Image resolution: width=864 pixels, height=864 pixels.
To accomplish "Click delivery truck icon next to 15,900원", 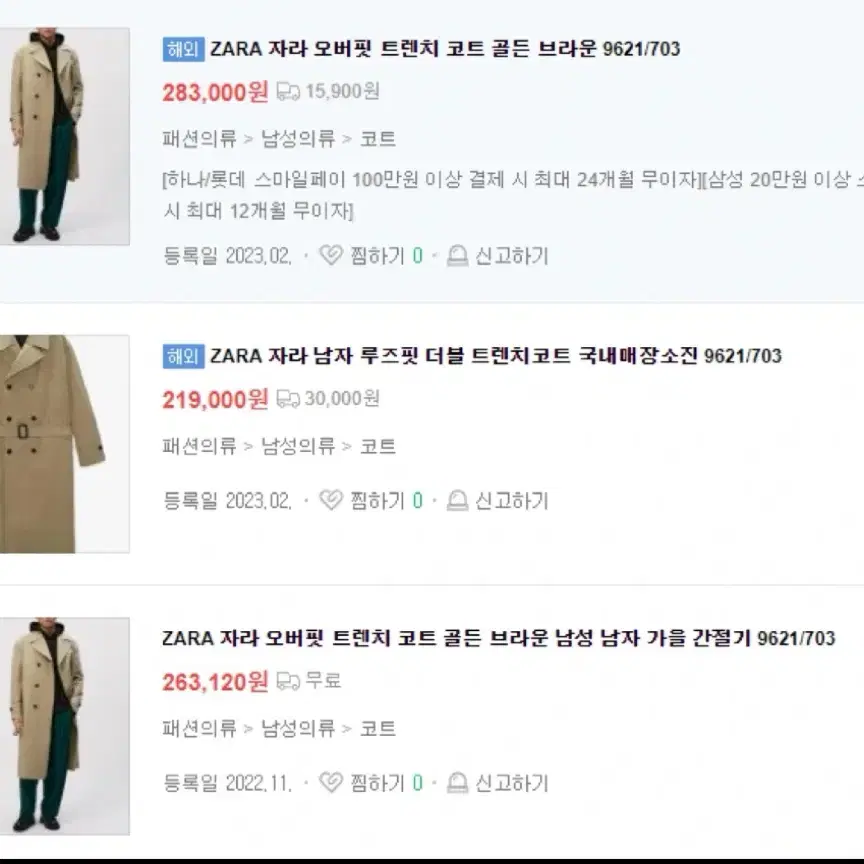I will point(288,91).
